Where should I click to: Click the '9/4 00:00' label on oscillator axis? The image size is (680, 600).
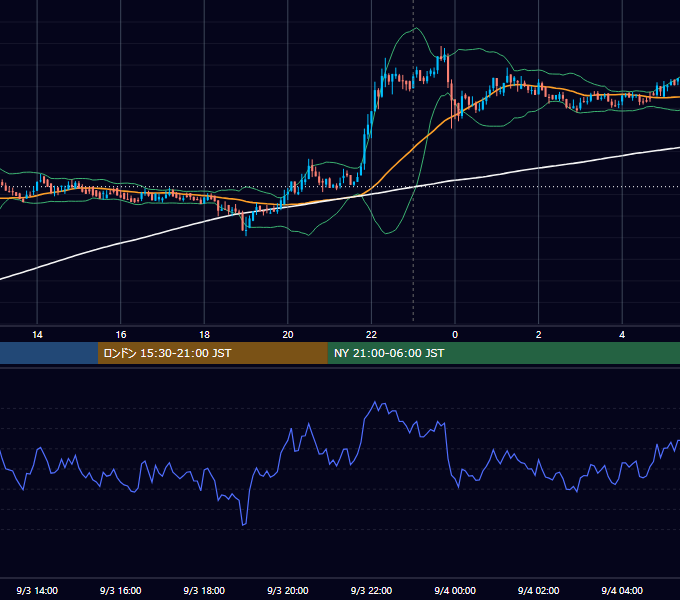455,590
